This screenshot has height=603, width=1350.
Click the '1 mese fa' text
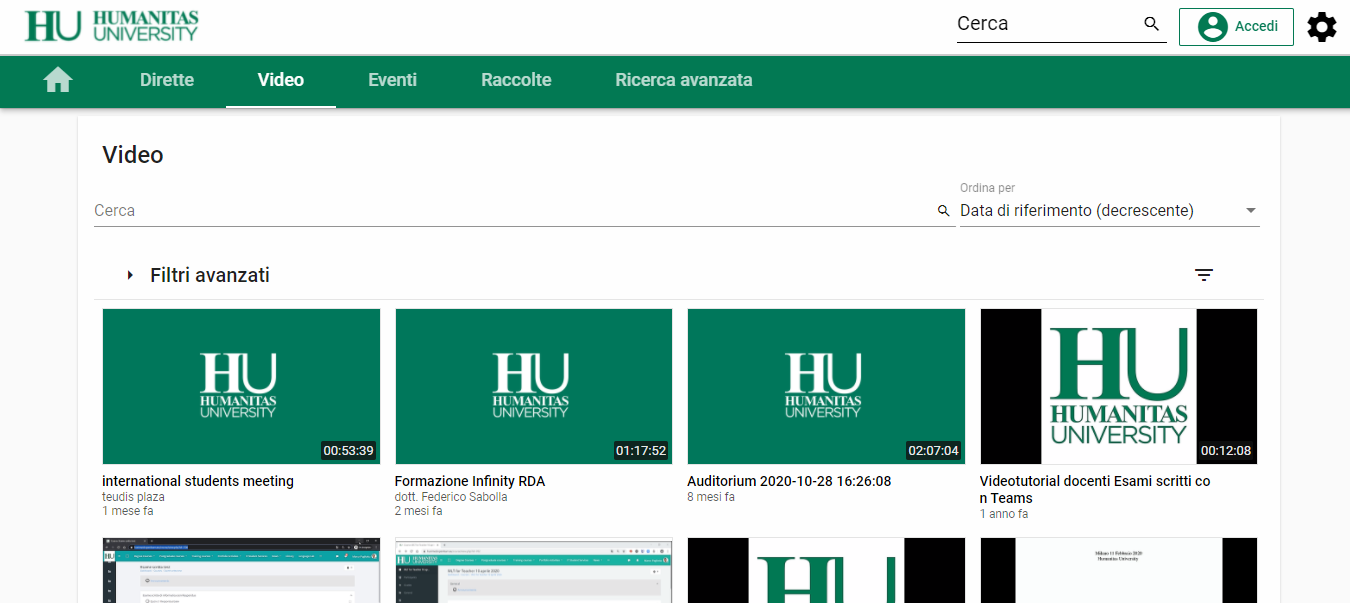(x=128, y=511)
